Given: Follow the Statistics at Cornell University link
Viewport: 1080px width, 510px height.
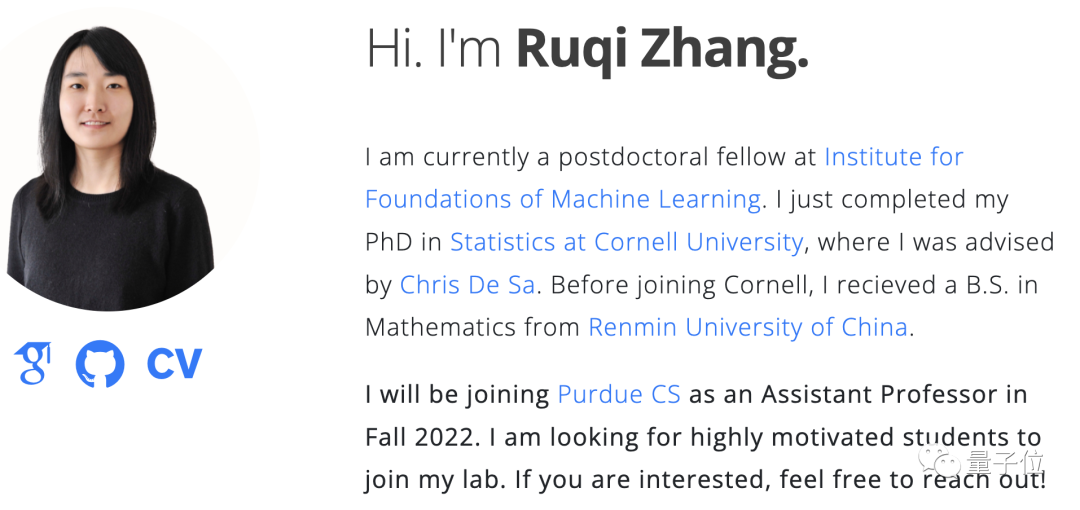Looking at the screenshot, I should [626, 242].
